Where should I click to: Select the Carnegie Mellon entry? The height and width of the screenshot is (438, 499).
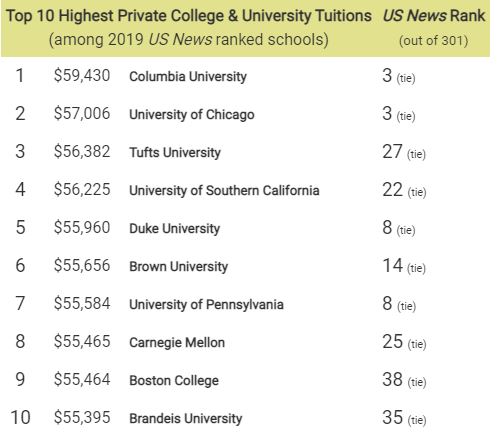click(x=177, y=343)
